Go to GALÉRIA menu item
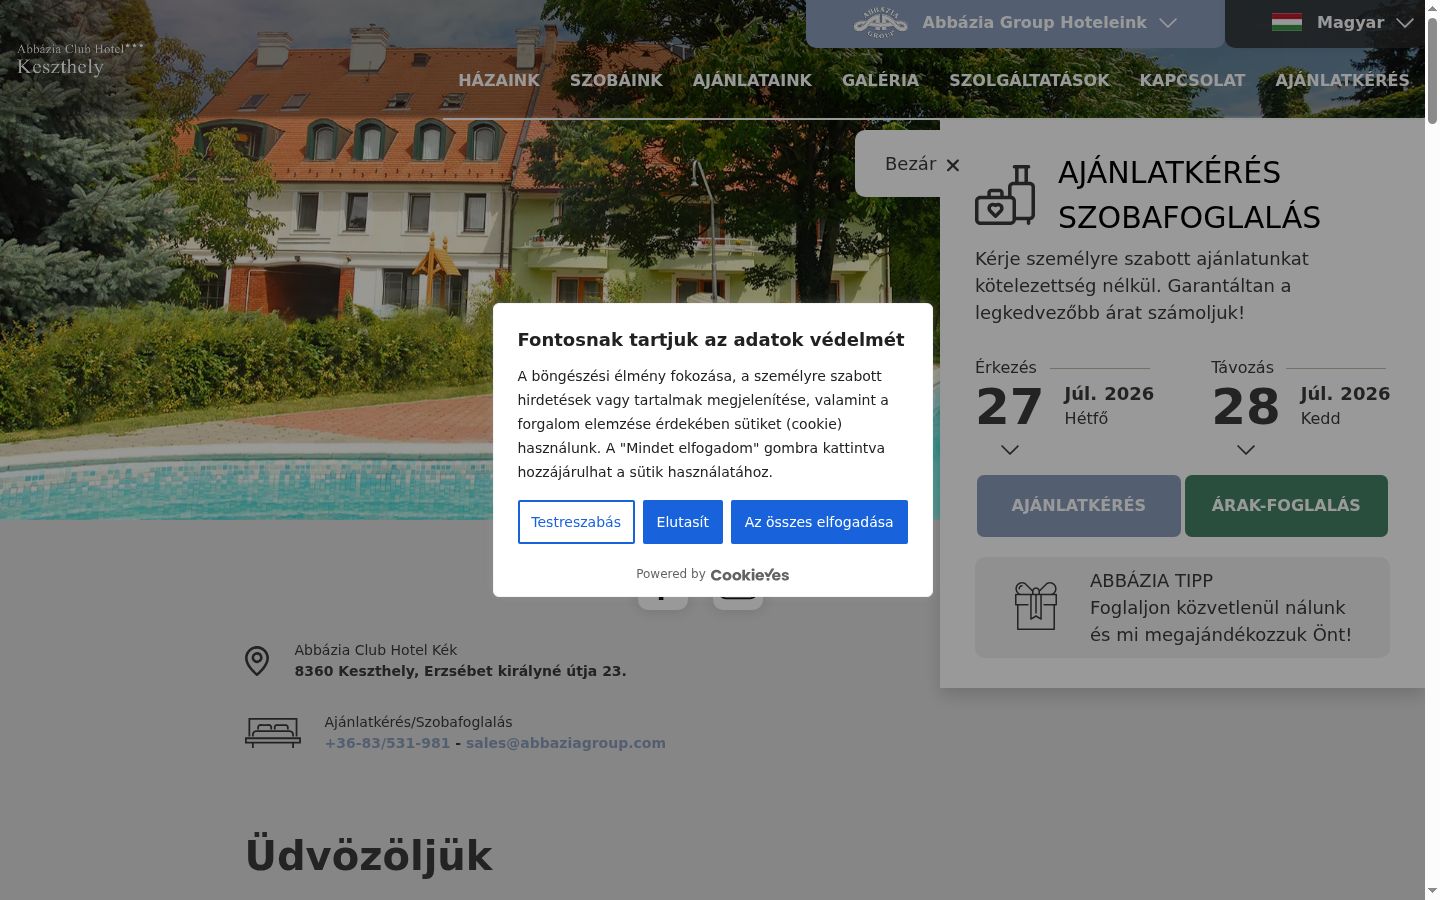The width and height of the screenshot is (1440, 900). 880,80
